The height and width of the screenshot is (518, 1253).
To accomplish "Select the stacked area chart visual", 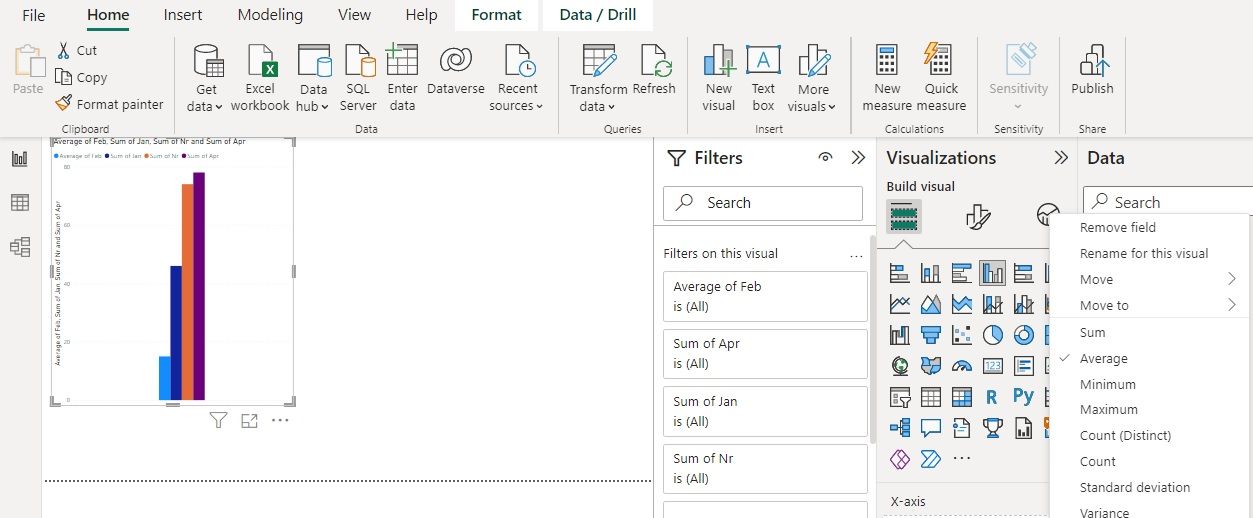I will 962,304.
